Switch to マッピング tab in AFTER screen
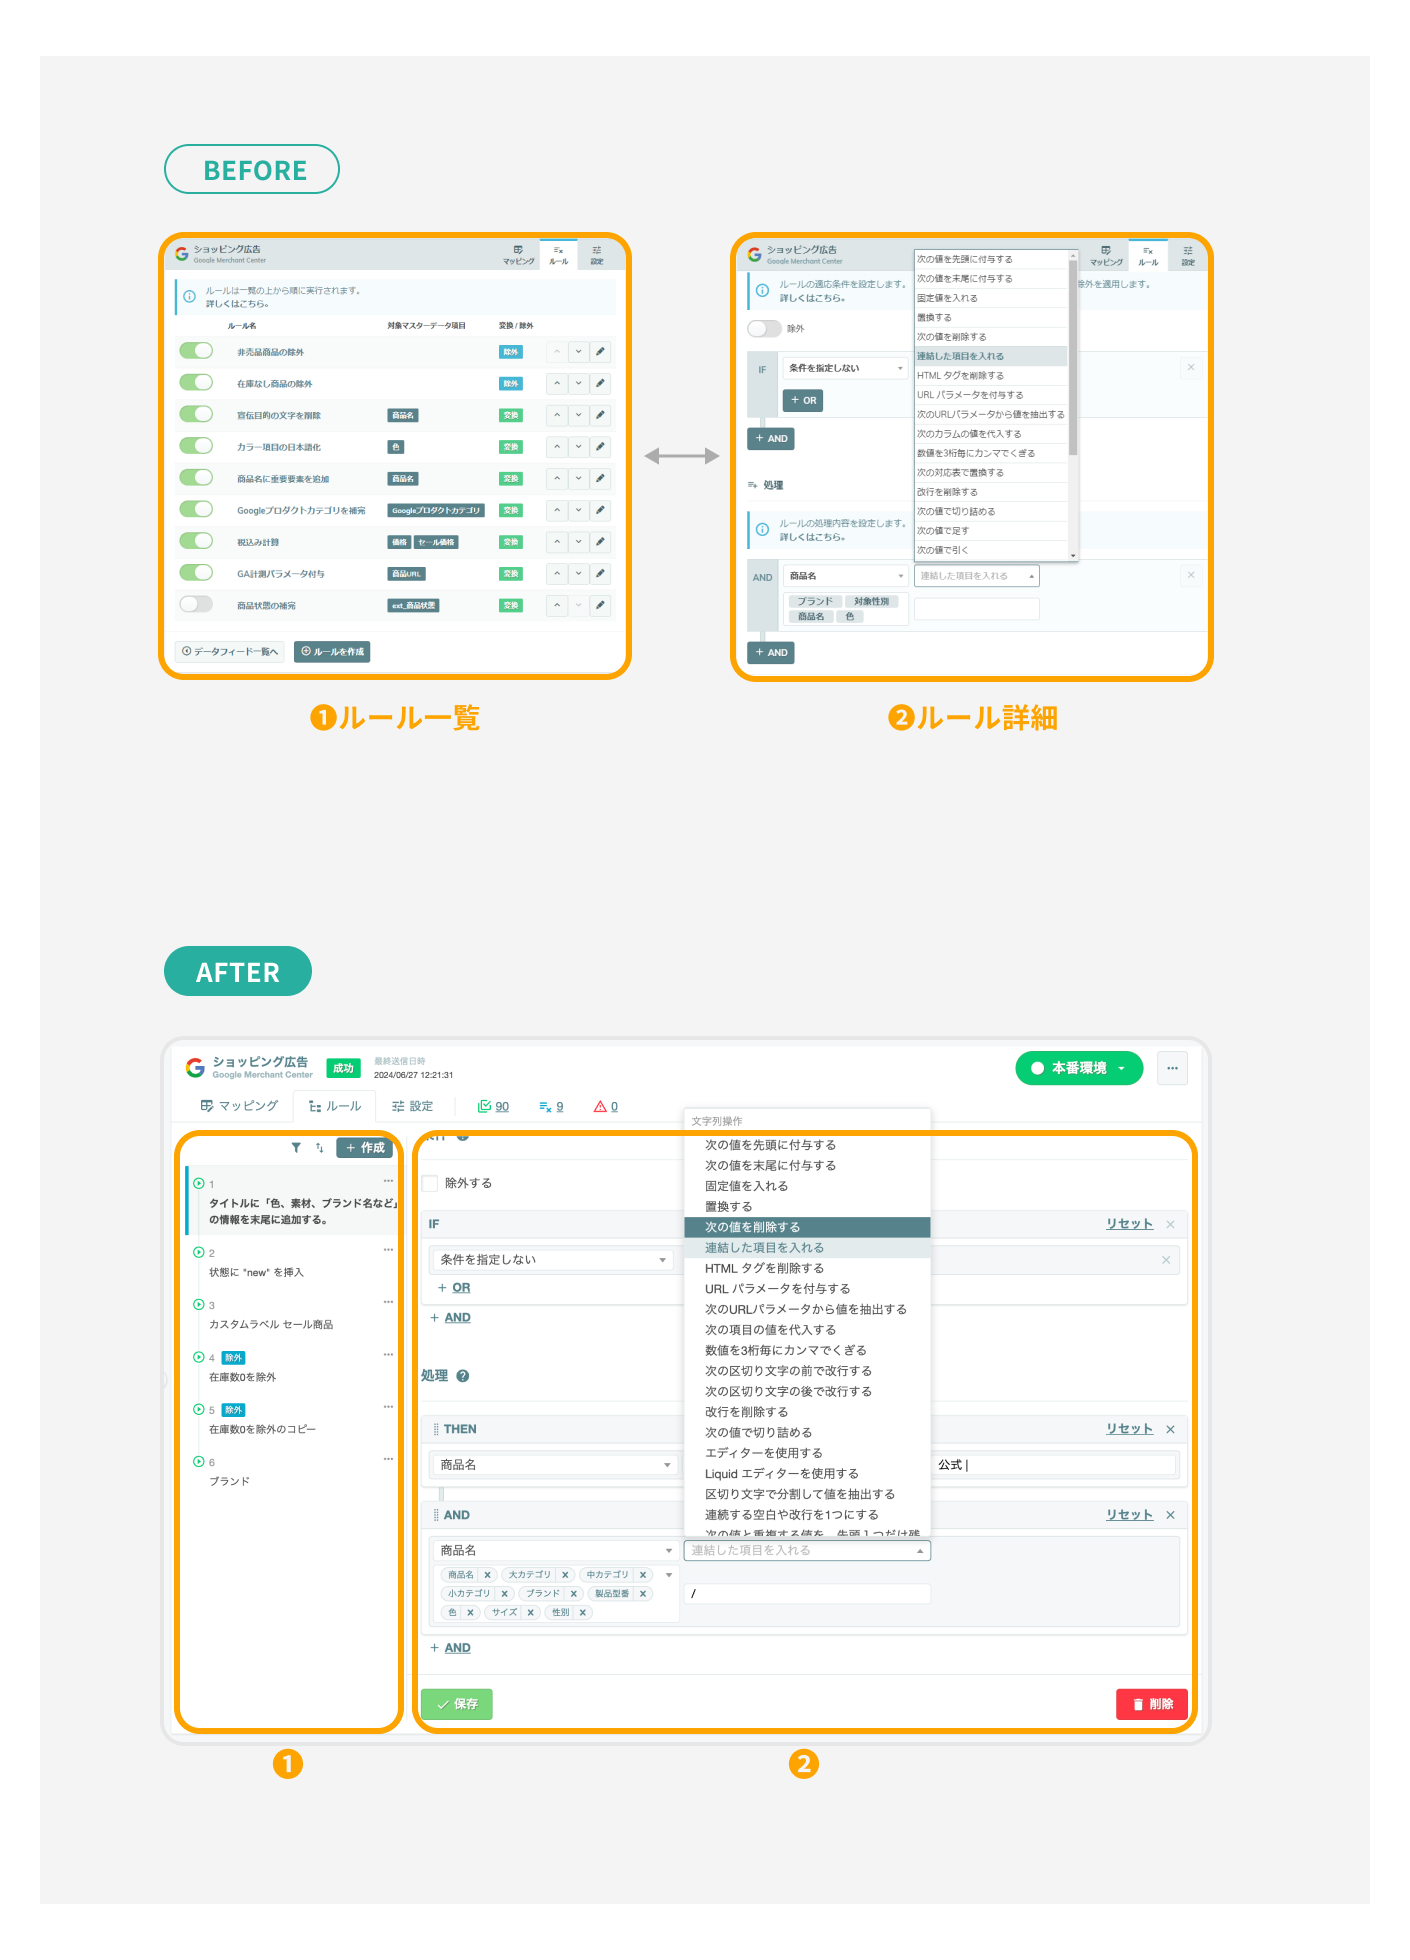Image resolution: width=1410 pixels, height=1960 pixels. tap(239, 1106)
